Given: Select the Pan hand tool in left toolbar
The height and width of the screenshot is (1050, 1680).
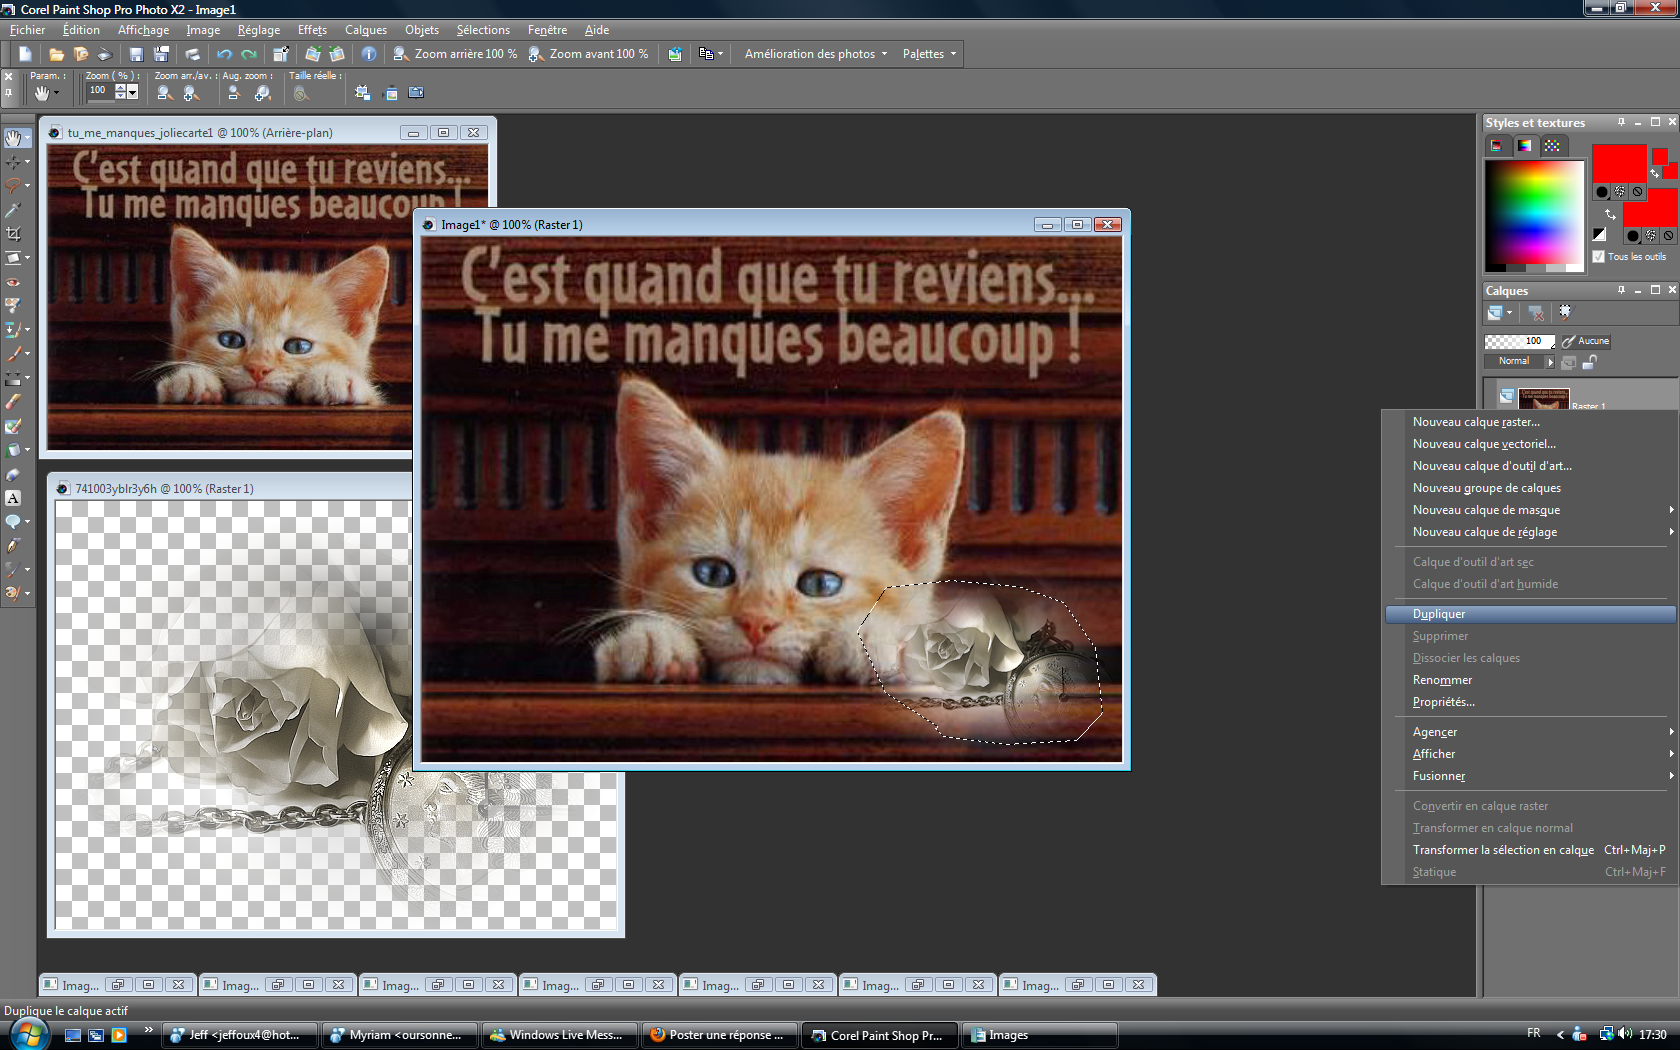Looking at the screenshot, I should pos(13,138).
